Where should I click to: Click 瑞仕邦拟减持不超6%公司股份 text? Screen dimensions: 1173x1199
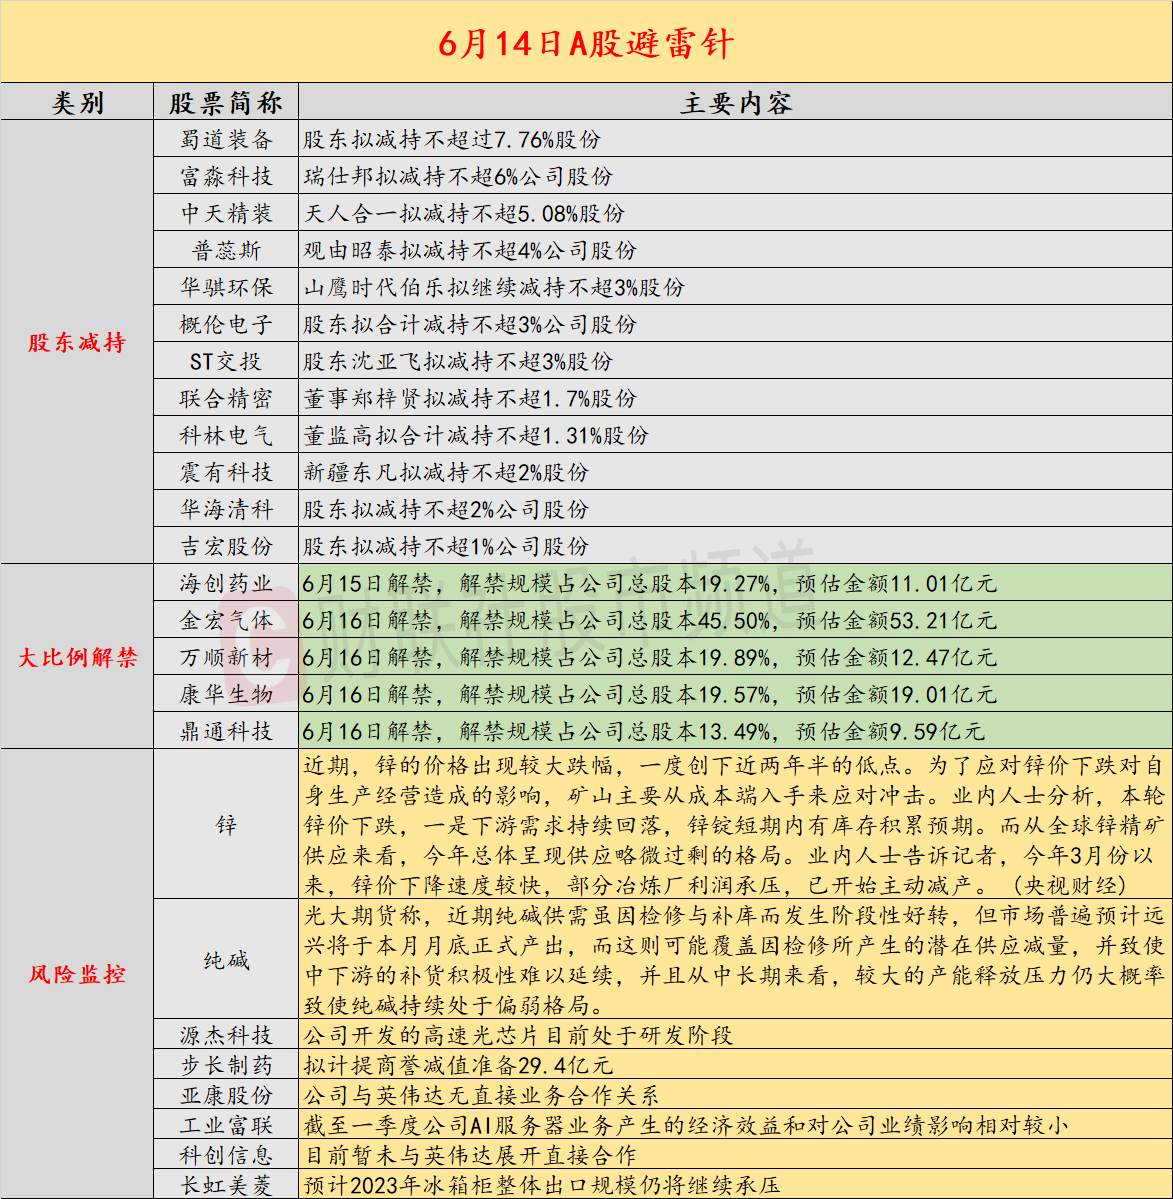(x=458, y=177)
